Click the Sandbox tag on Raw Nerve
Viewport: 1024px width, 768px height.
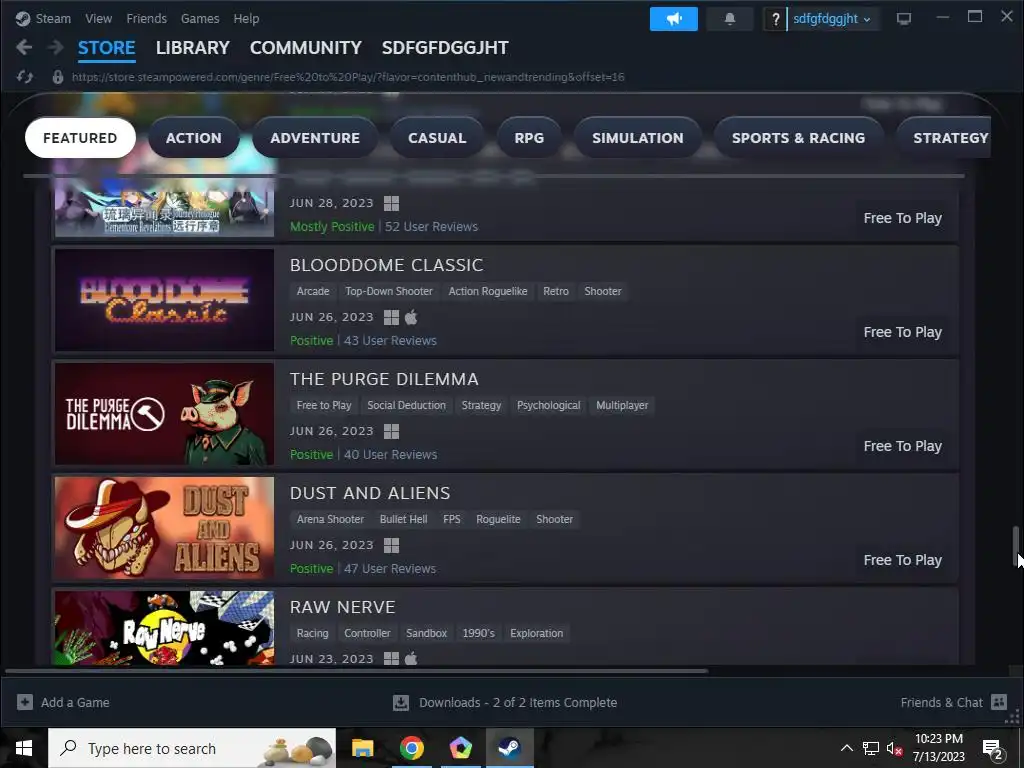[x=426, y=633]
